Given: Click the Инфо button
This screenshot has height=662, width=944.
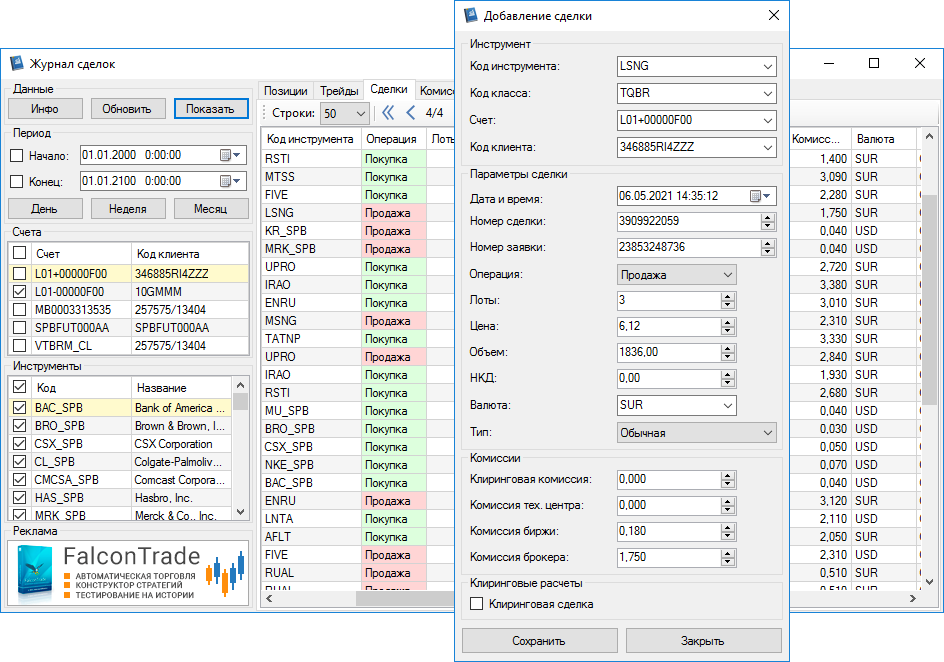Looking at the screenshot, I should 45,109.
